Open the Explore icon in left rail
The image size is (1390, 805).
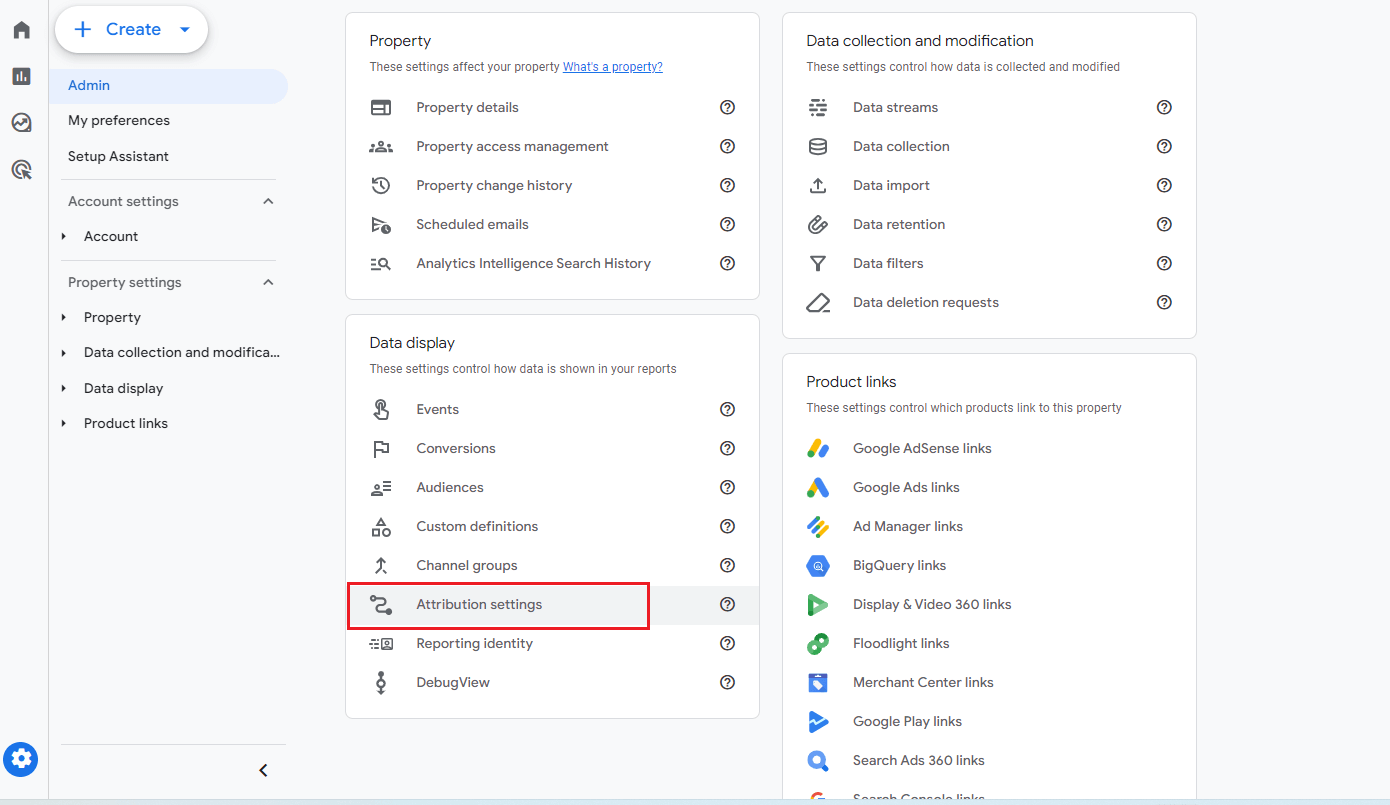click(x=21, y=123)
